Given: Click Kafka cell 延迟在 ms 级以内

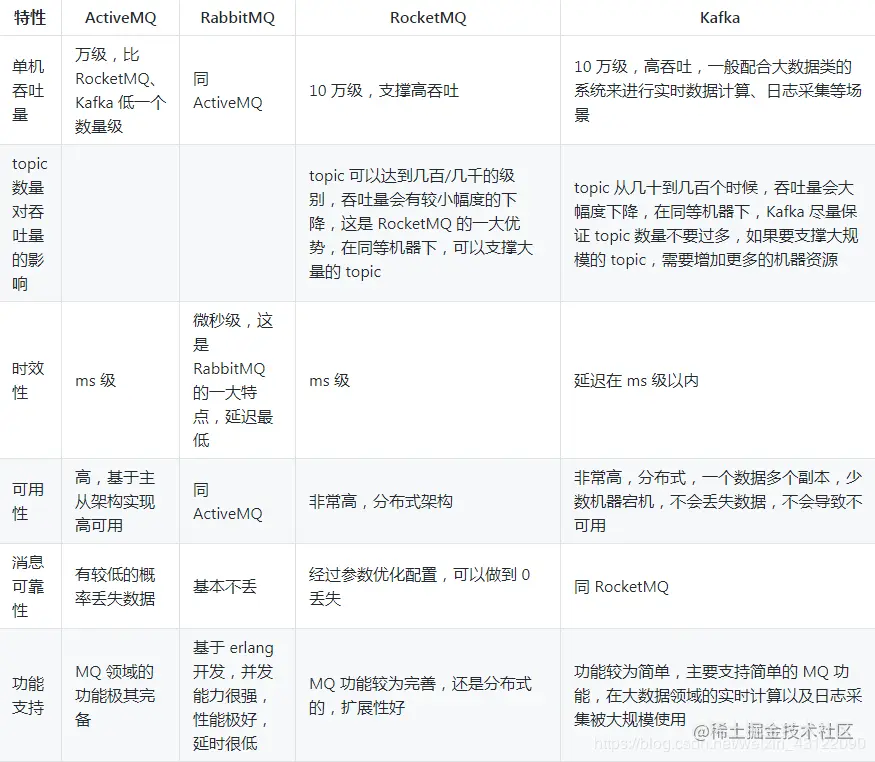Looking at the screenshot, I should pyautogui.click(x=718, y=380).
